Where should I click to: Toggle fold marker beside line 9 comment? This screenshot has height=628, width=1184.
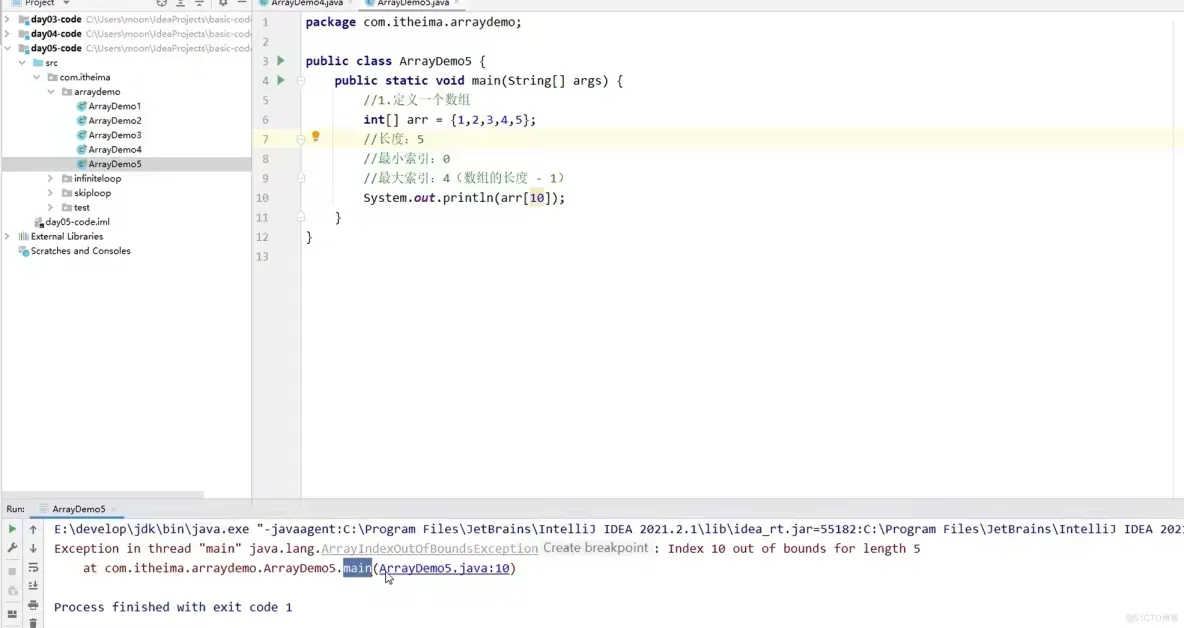[x=301, y=178]
